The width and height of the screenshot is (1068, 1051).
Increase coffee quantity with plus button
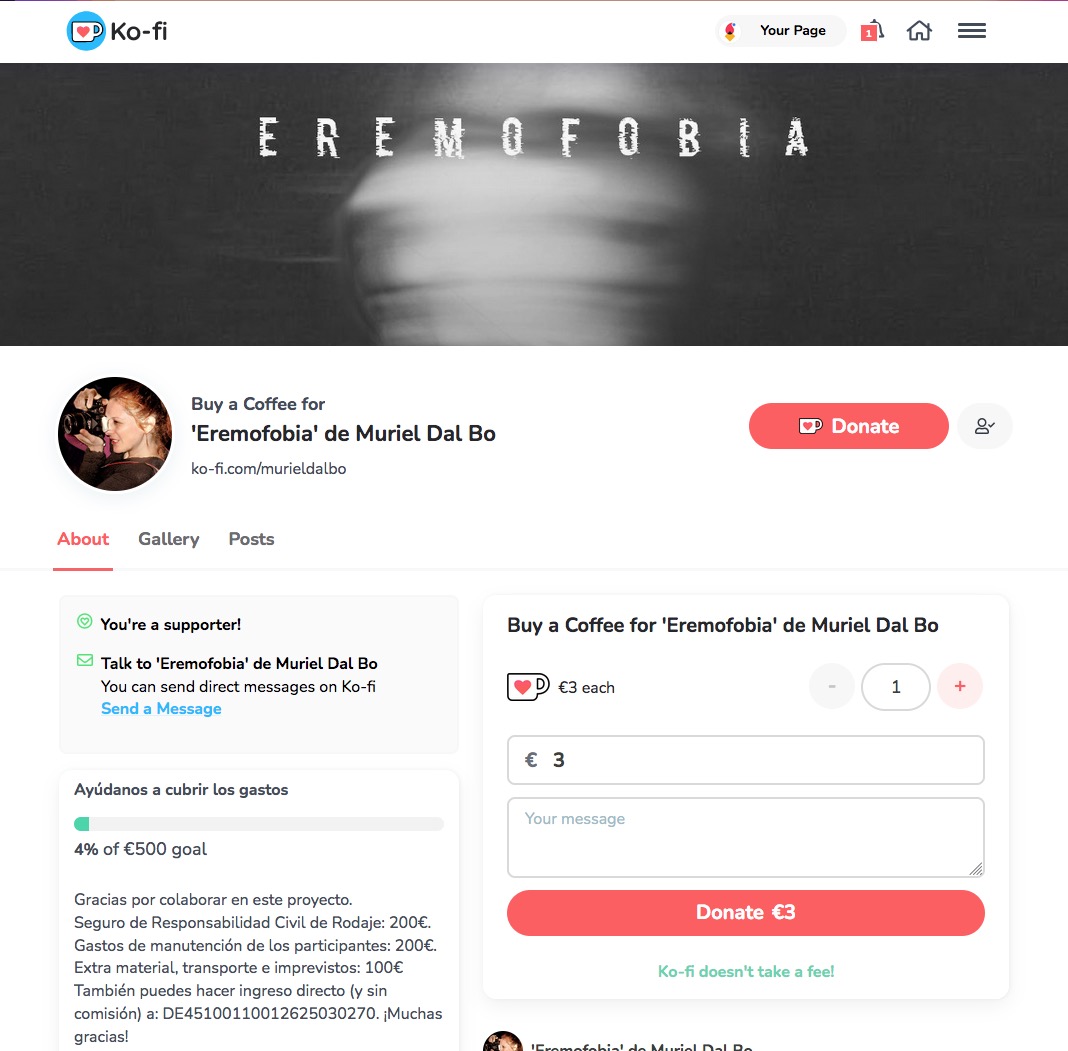(x=960, y=686)
